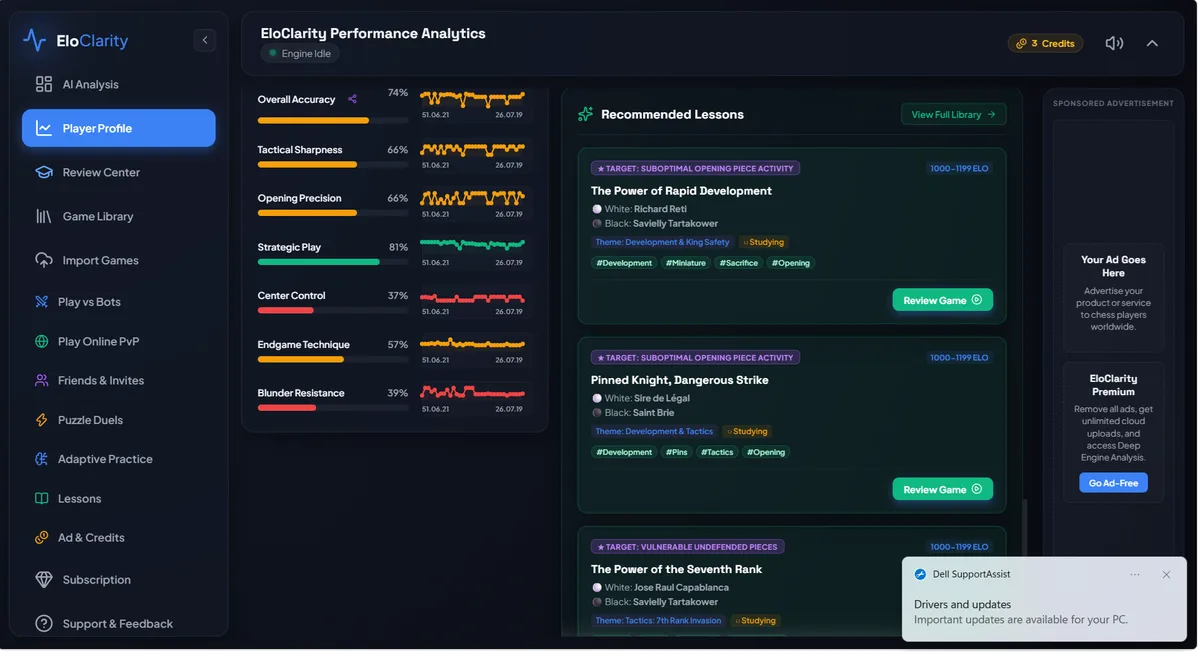Click the Endgame Technique trend sparkline
Viewport: 1200px width, 652px height.
[472, 343]
